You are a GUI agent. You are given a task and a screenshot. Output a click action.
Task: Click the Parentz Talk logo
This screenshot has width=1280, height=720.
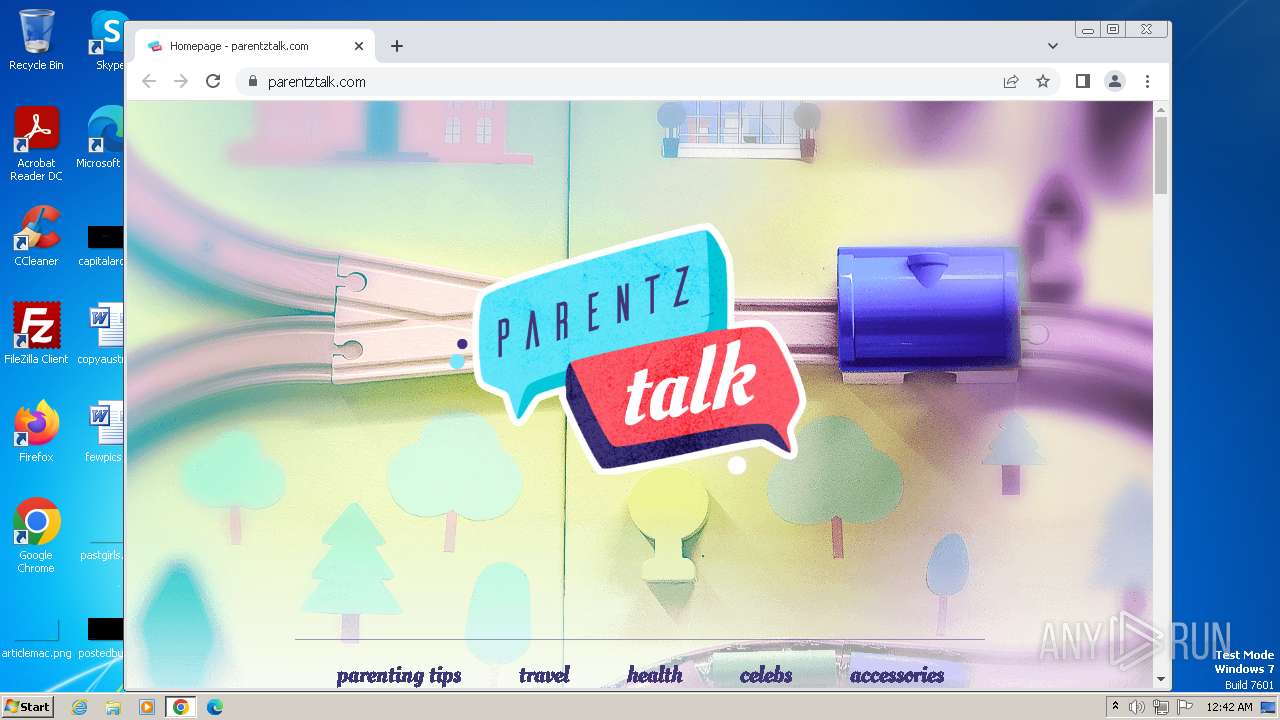pos(640,350)
